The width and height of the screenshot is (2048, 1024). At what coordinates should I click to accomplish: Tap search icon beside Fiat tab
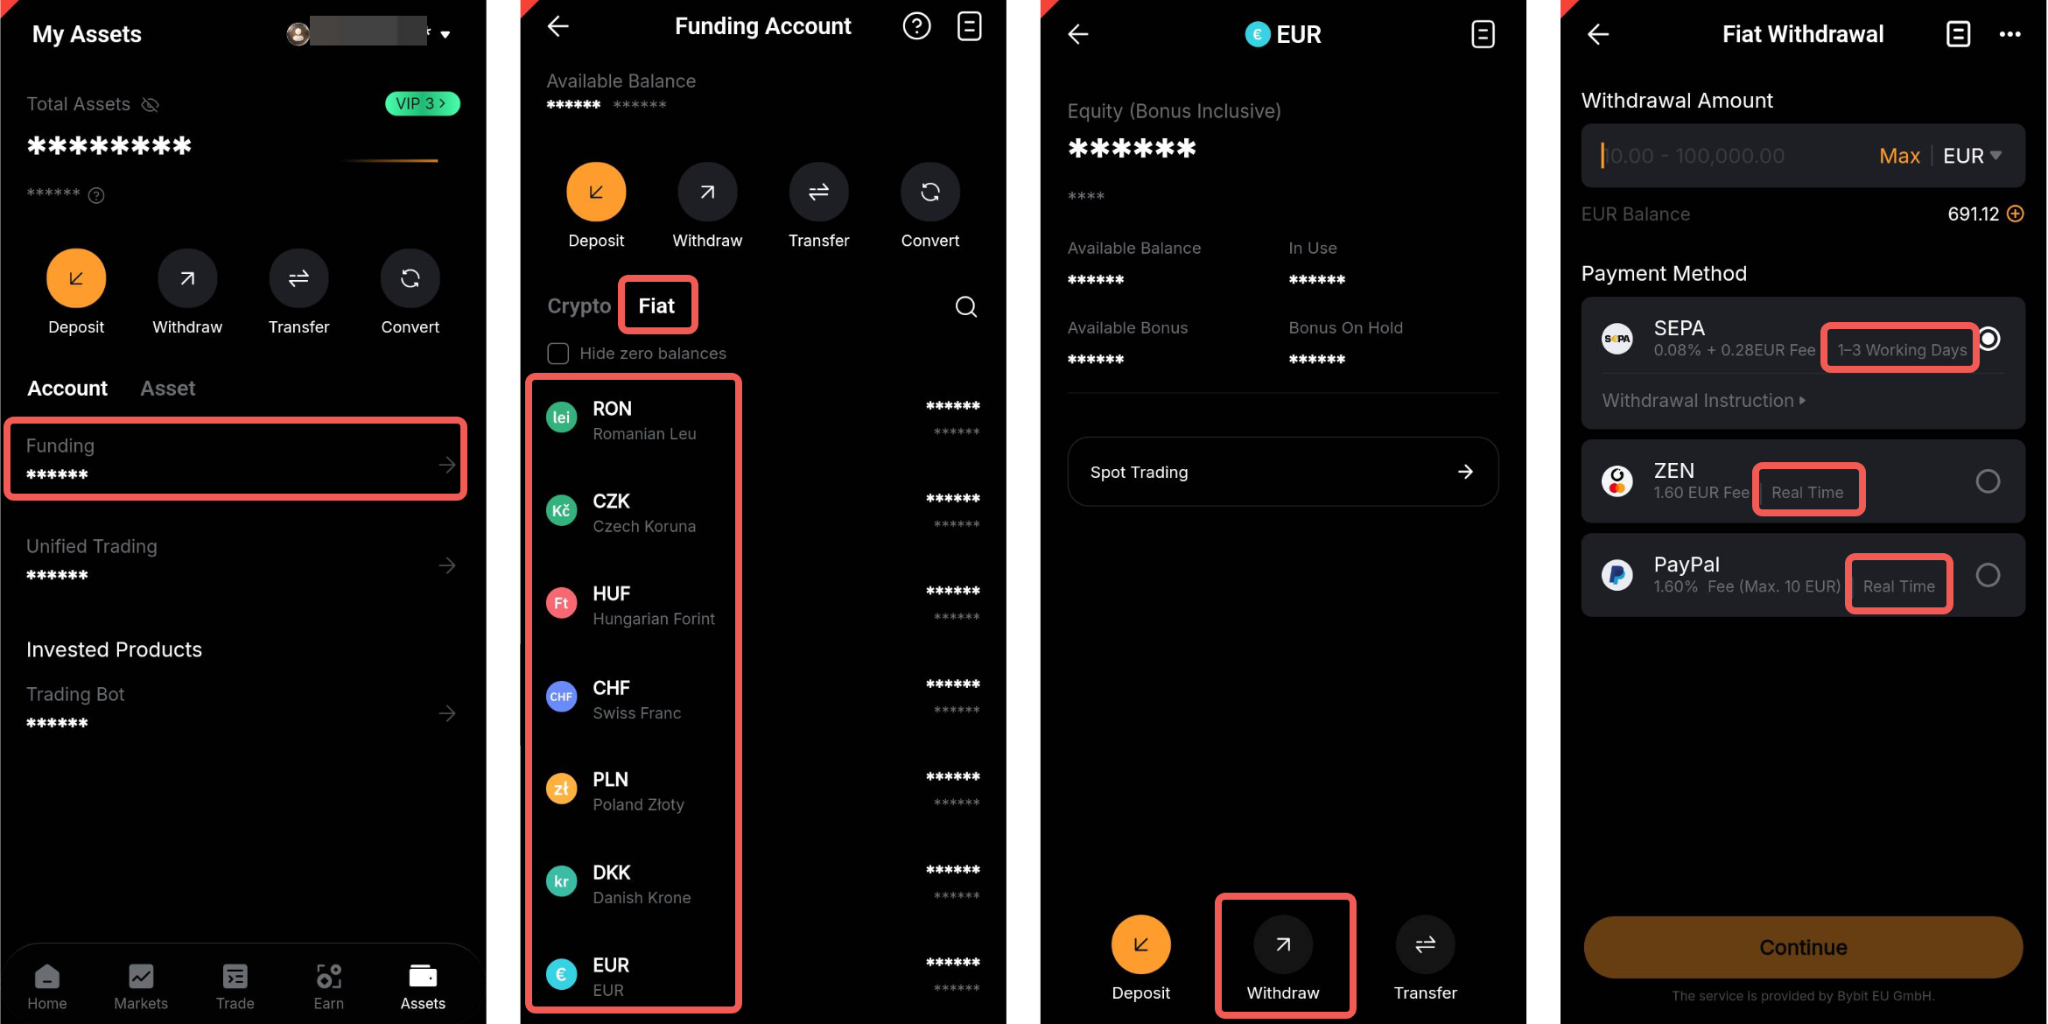(965, 306)
